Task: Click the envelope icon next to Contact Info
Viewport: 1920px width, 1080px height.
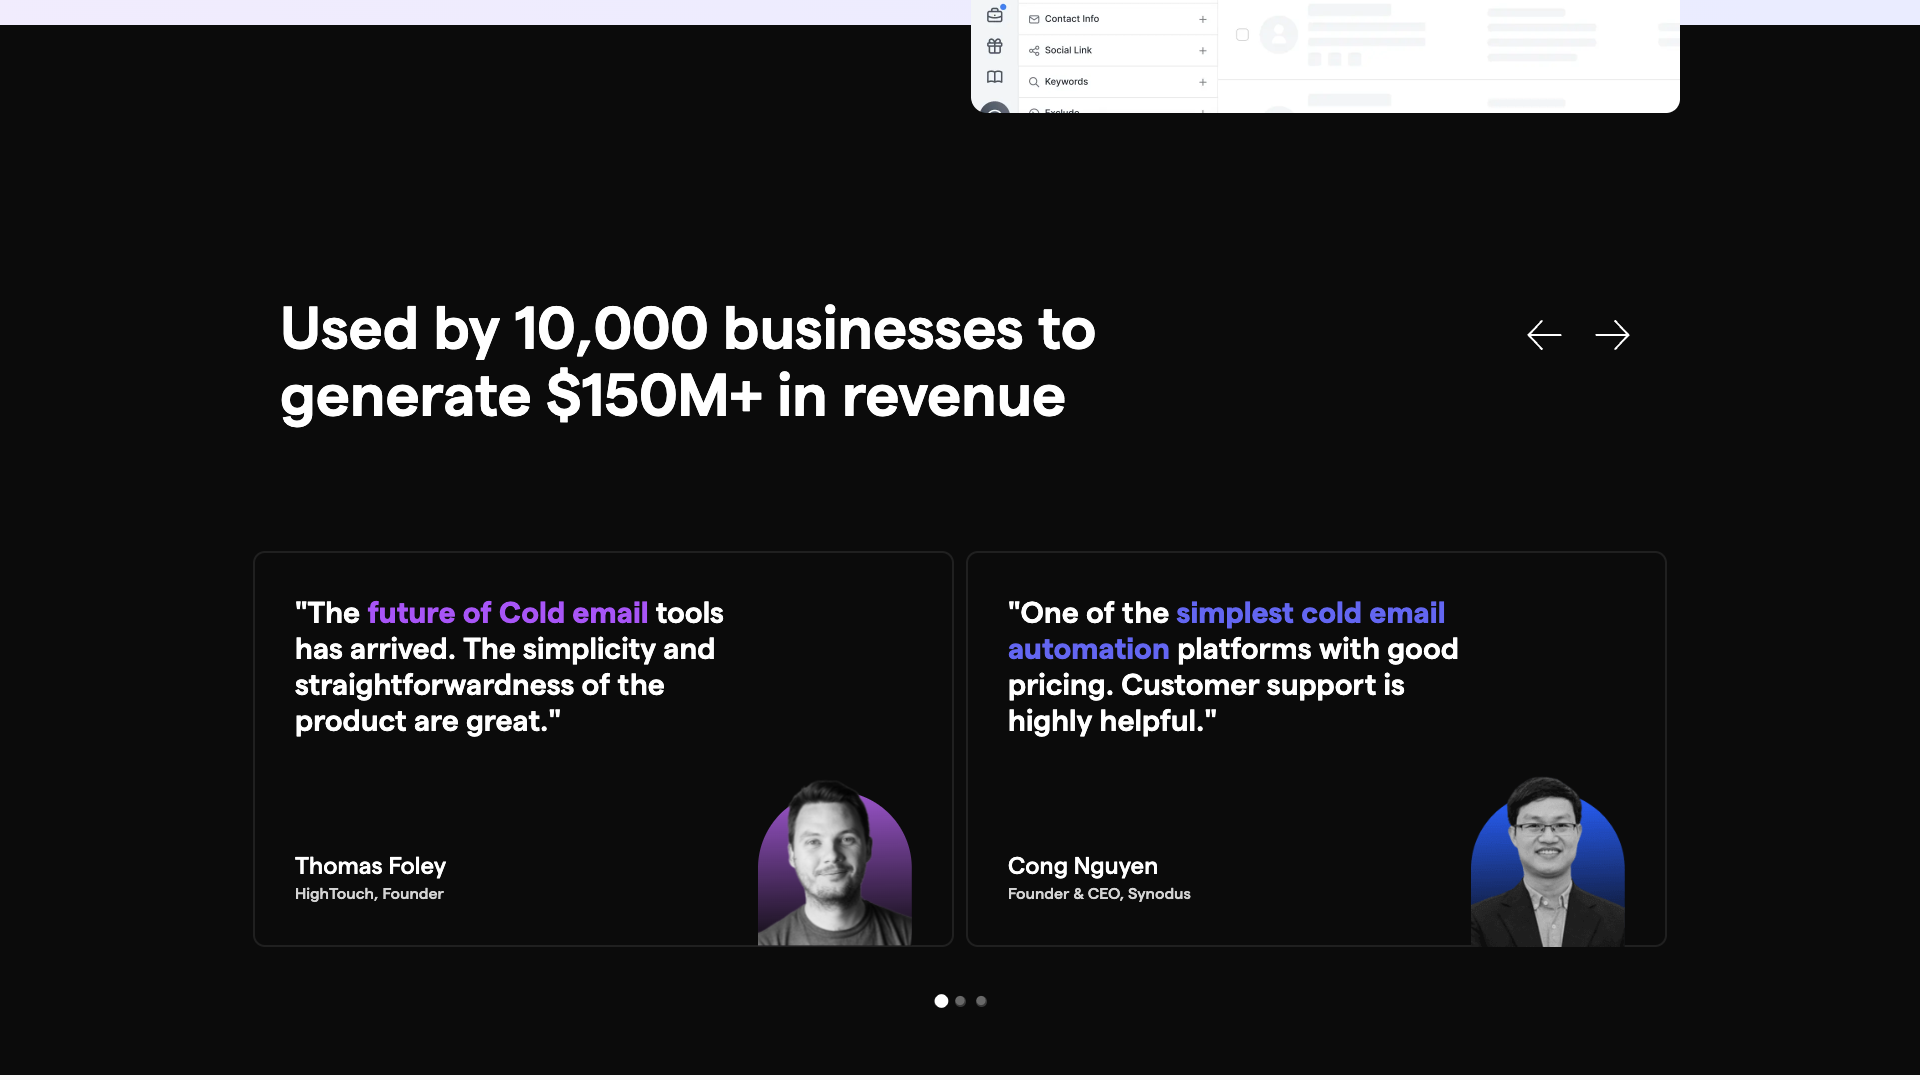Action: coord(1034,18)
